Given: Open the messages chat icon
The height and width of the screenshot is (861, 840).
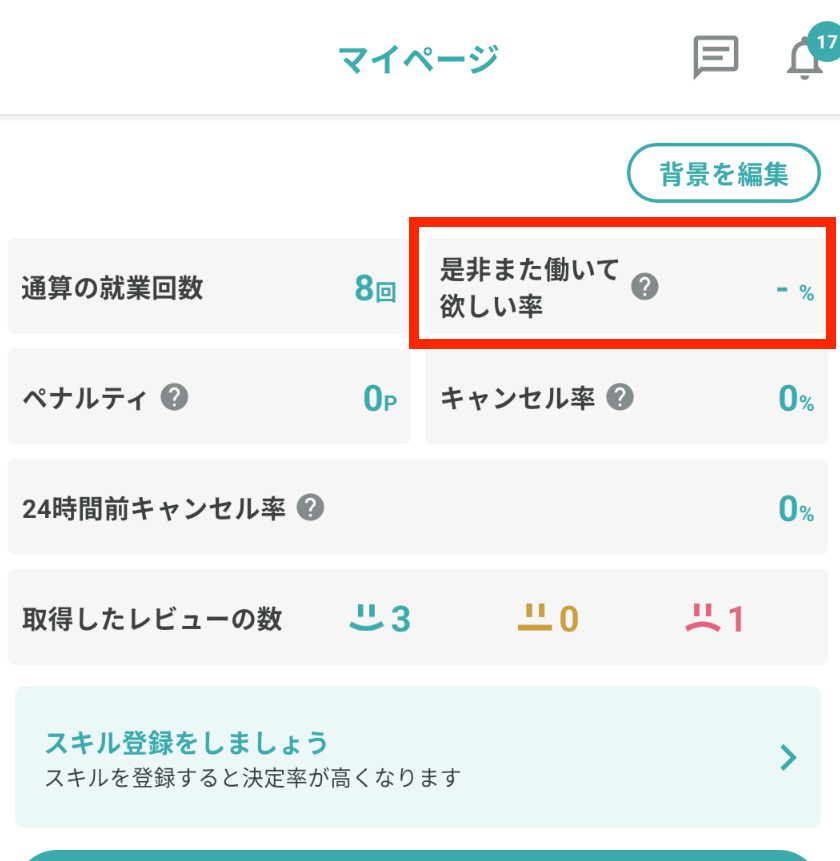Looking at the screenshot, I should pyautogui.click(x=715, y=58).
